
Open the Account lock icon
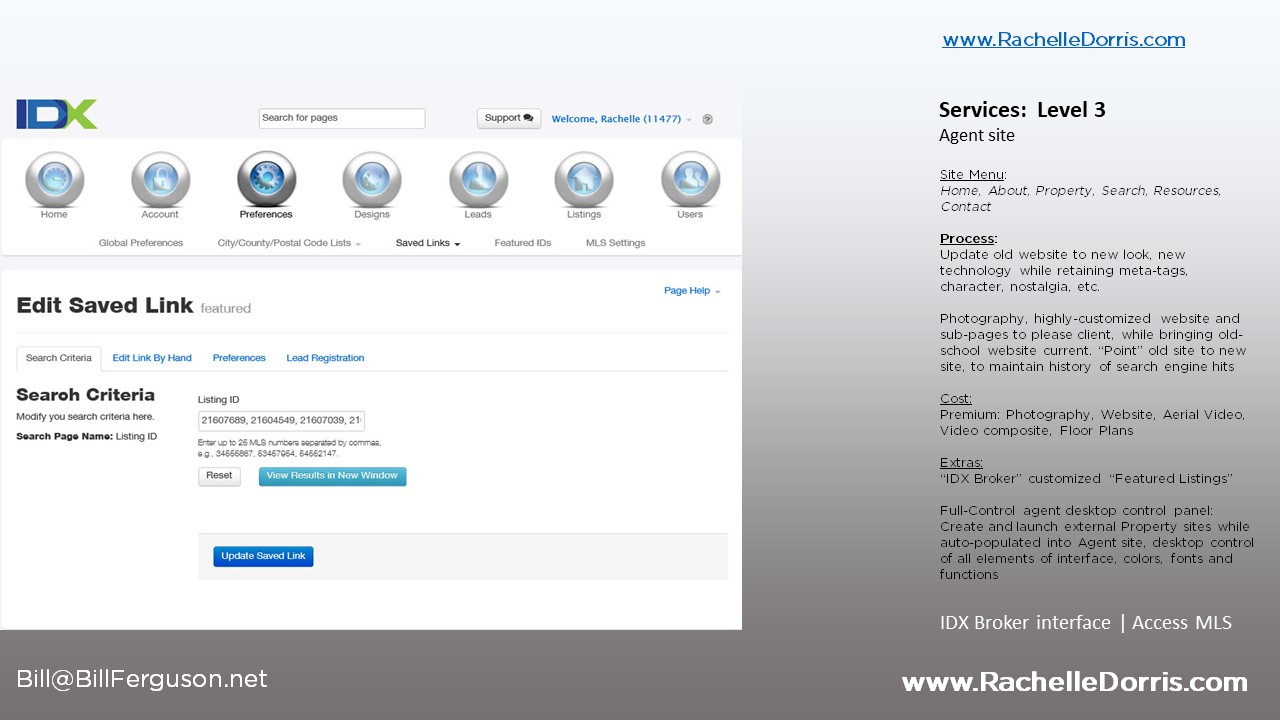point(160,180)
